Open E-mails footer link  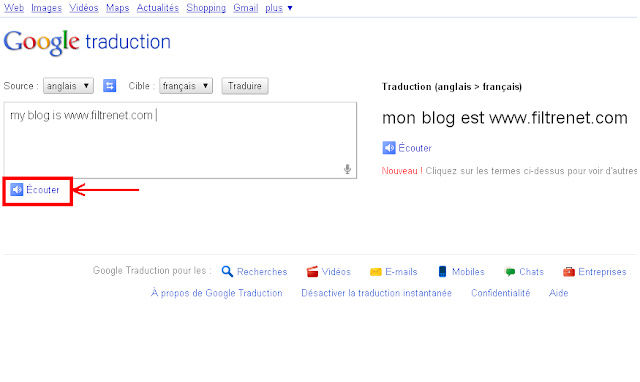401,272
